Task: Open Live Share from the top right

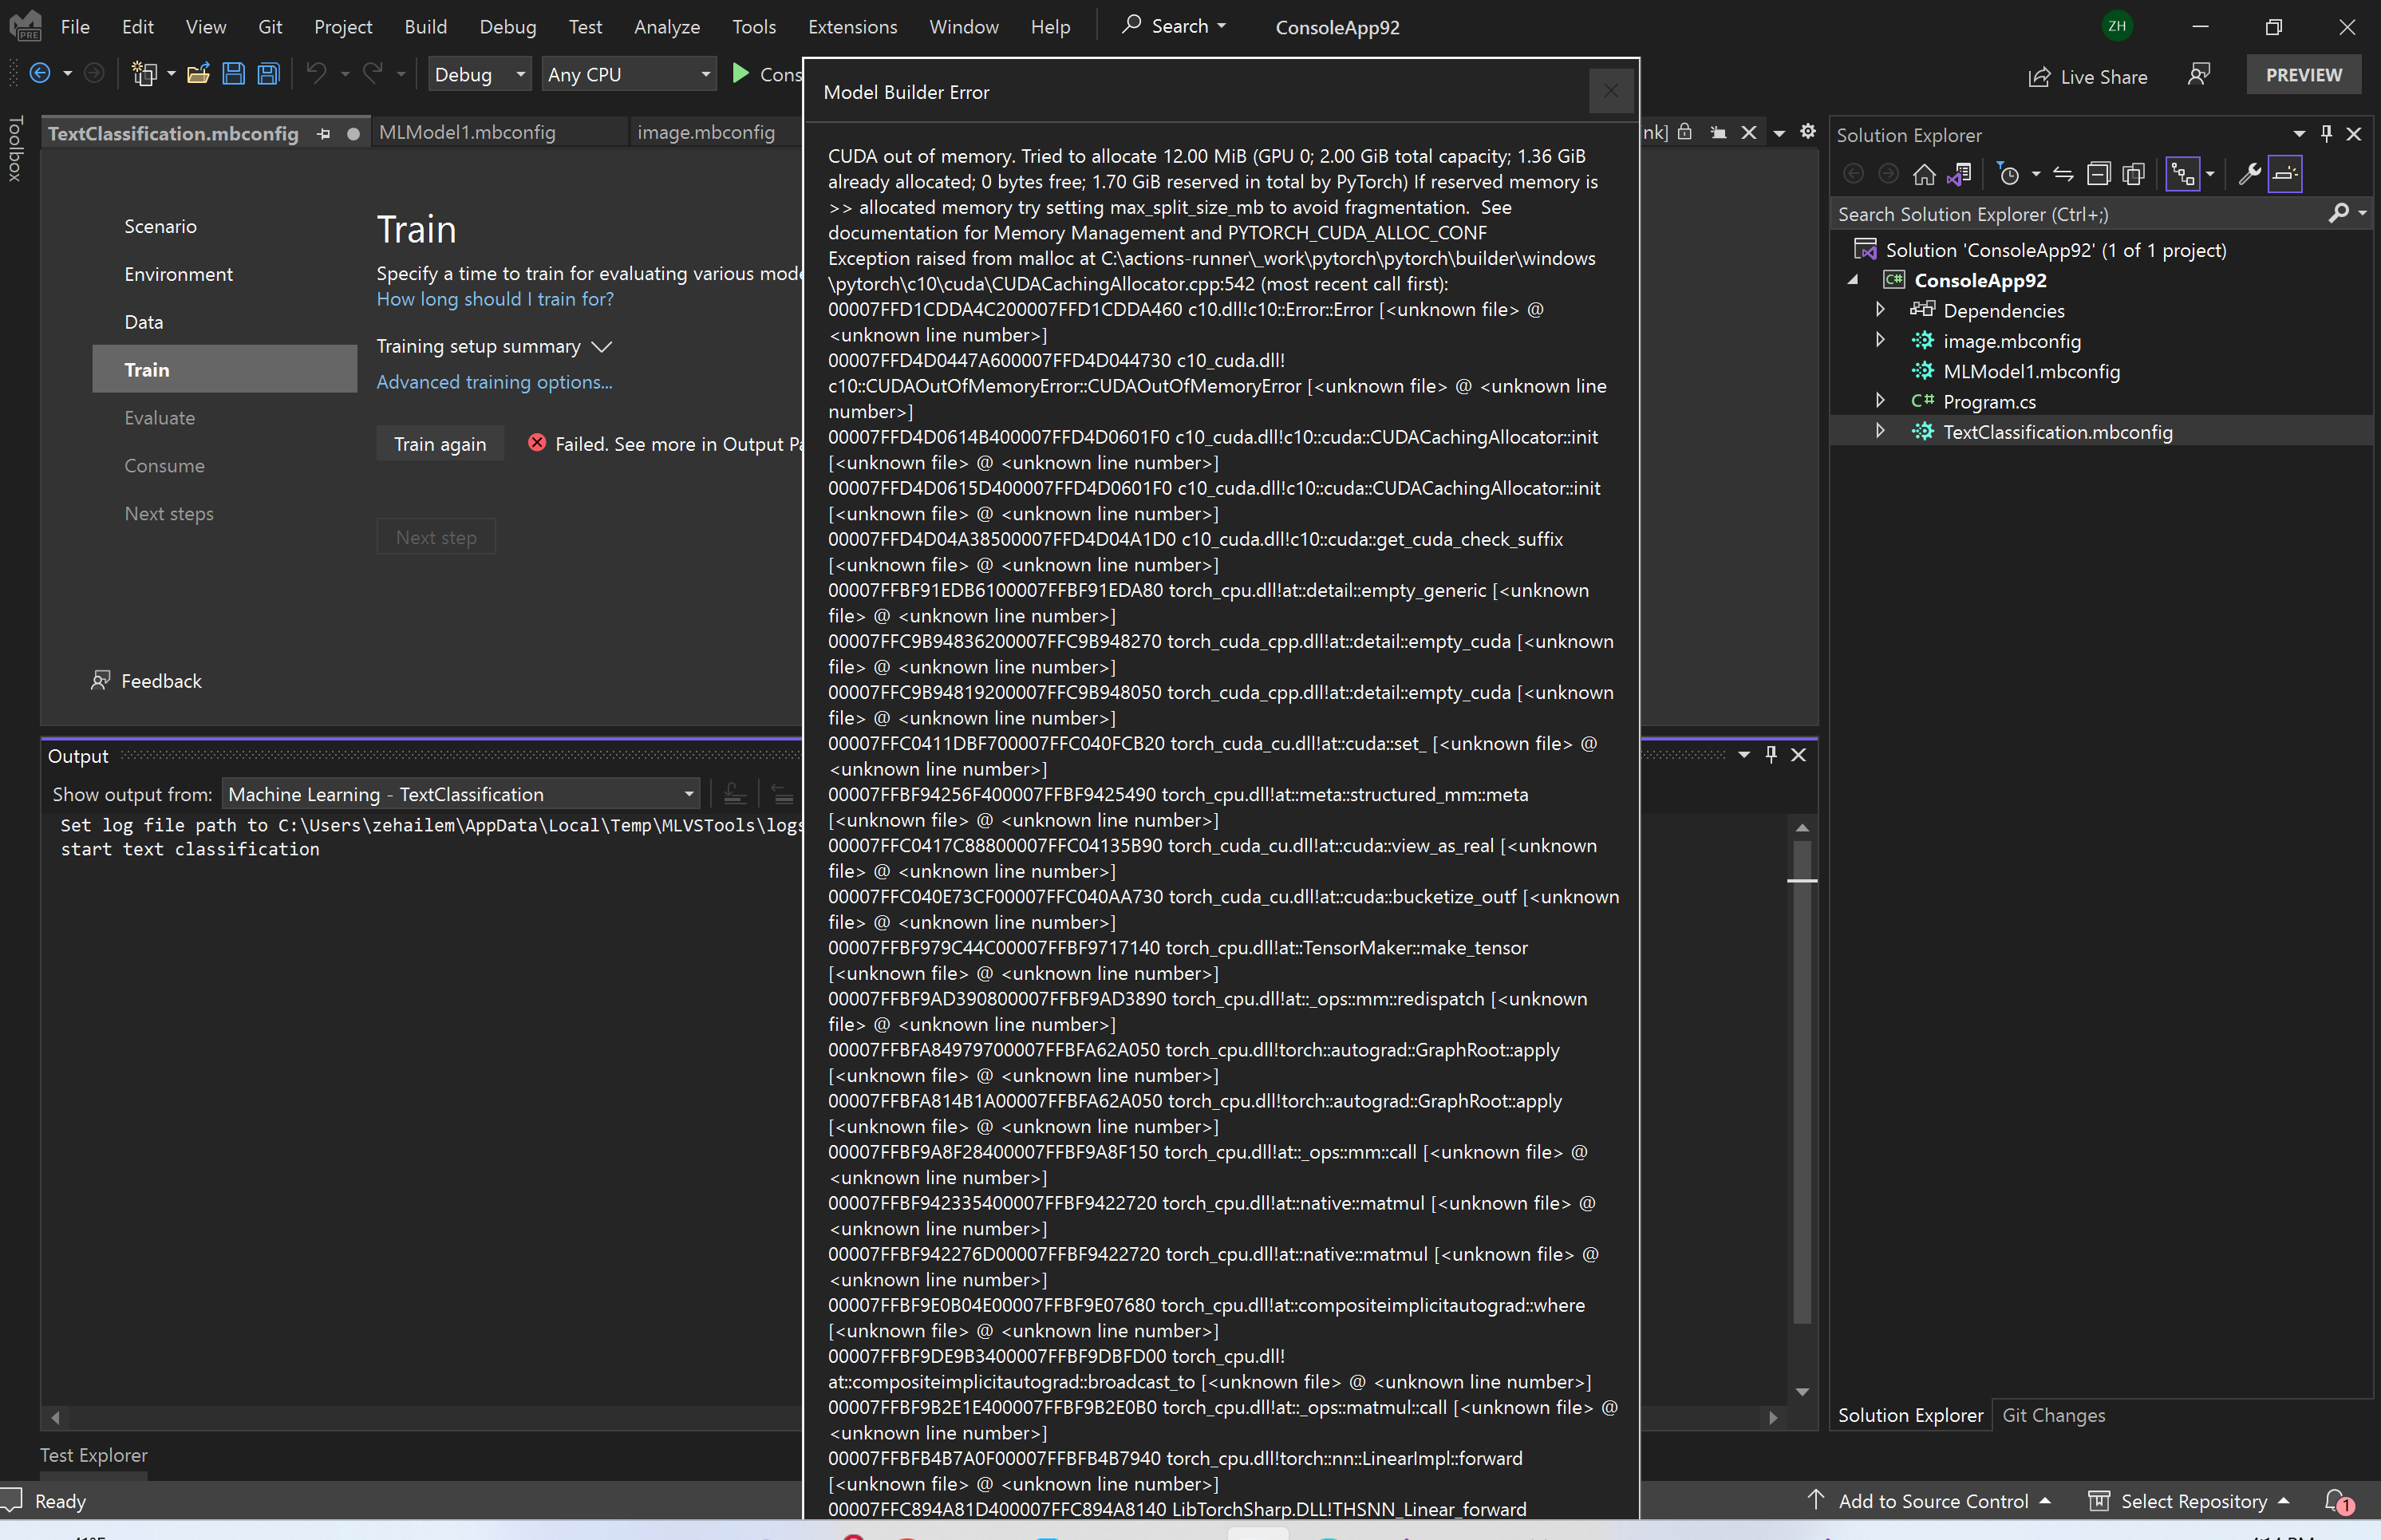Action: tap(2088, 76)
